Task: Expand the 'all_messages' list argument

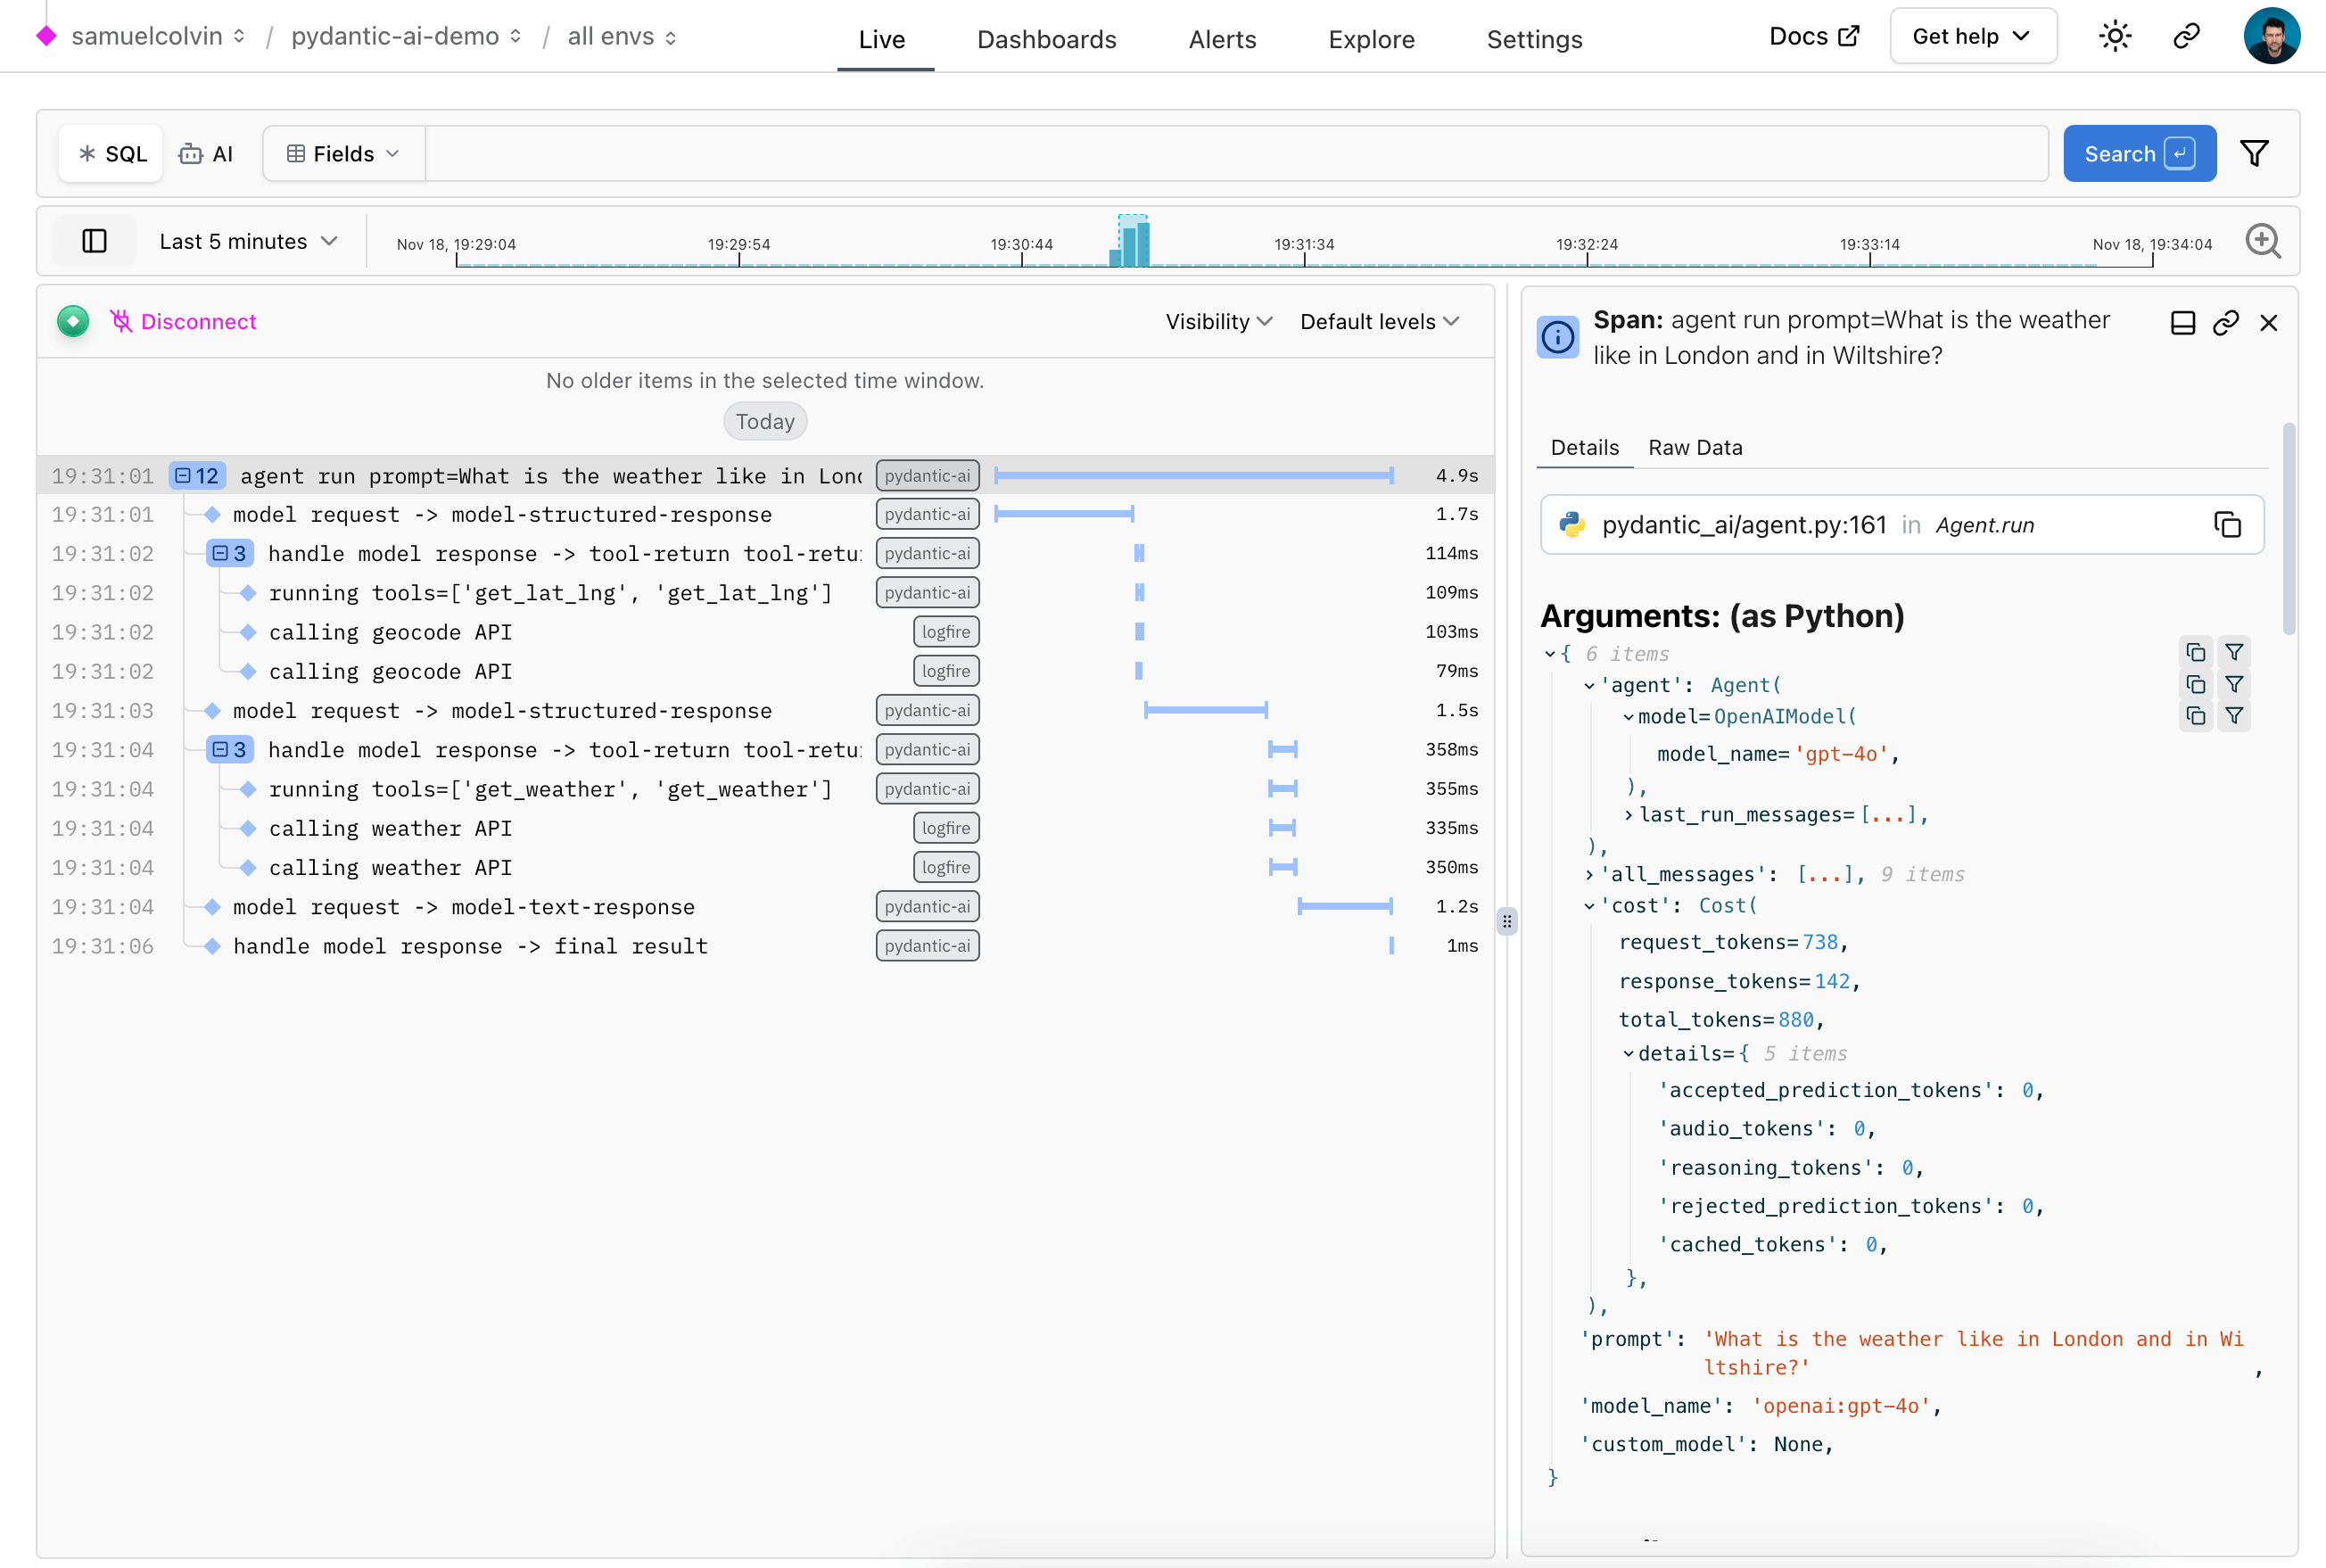Action: [1589, 875]
